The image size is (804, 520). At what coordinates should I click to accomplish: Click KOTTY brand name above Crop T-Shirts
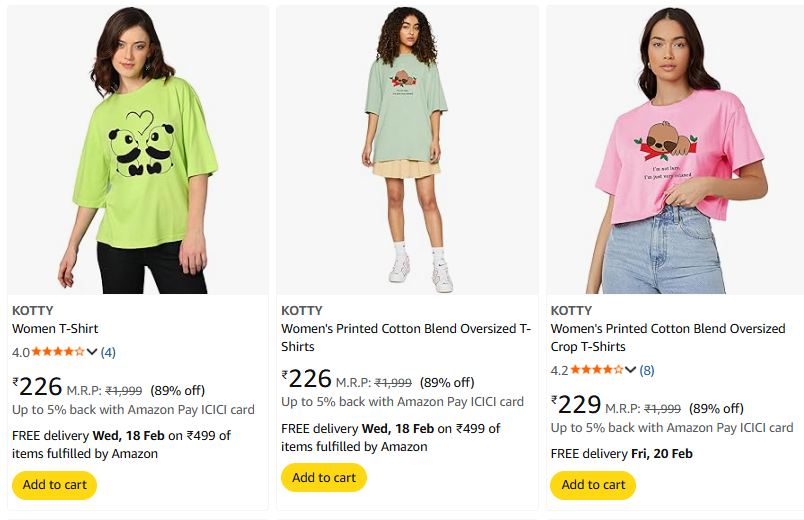coord(572,310)
